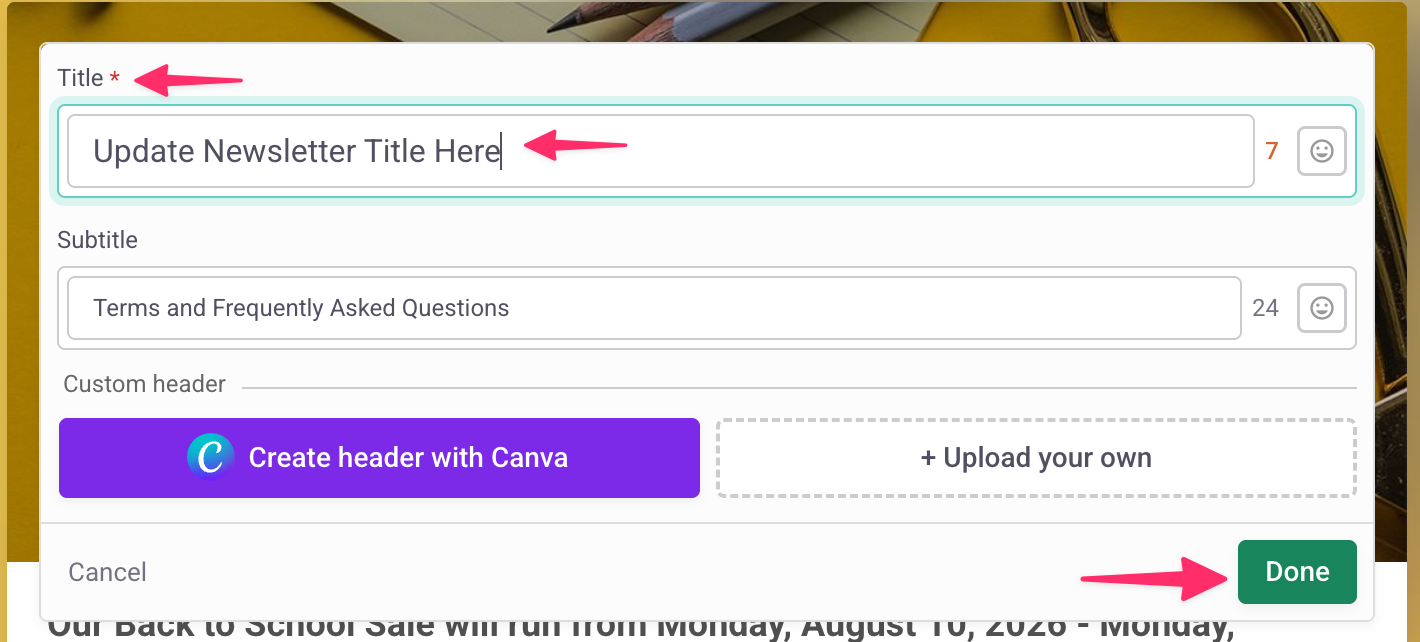
Task: Click the Title field label
Action: click(80, 78)
